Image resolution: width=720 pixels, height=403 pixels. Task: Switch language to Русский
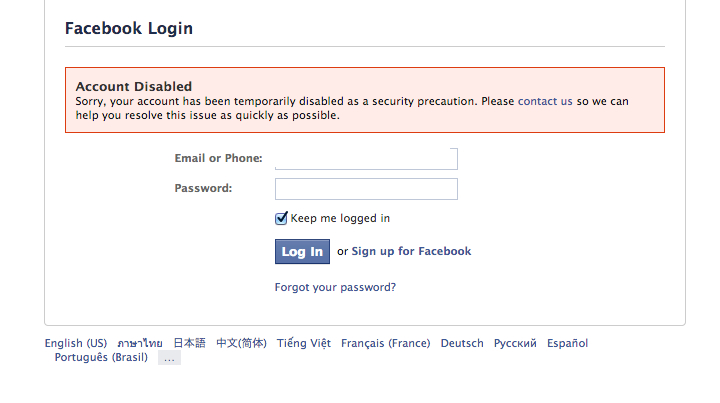coord(515,343)
